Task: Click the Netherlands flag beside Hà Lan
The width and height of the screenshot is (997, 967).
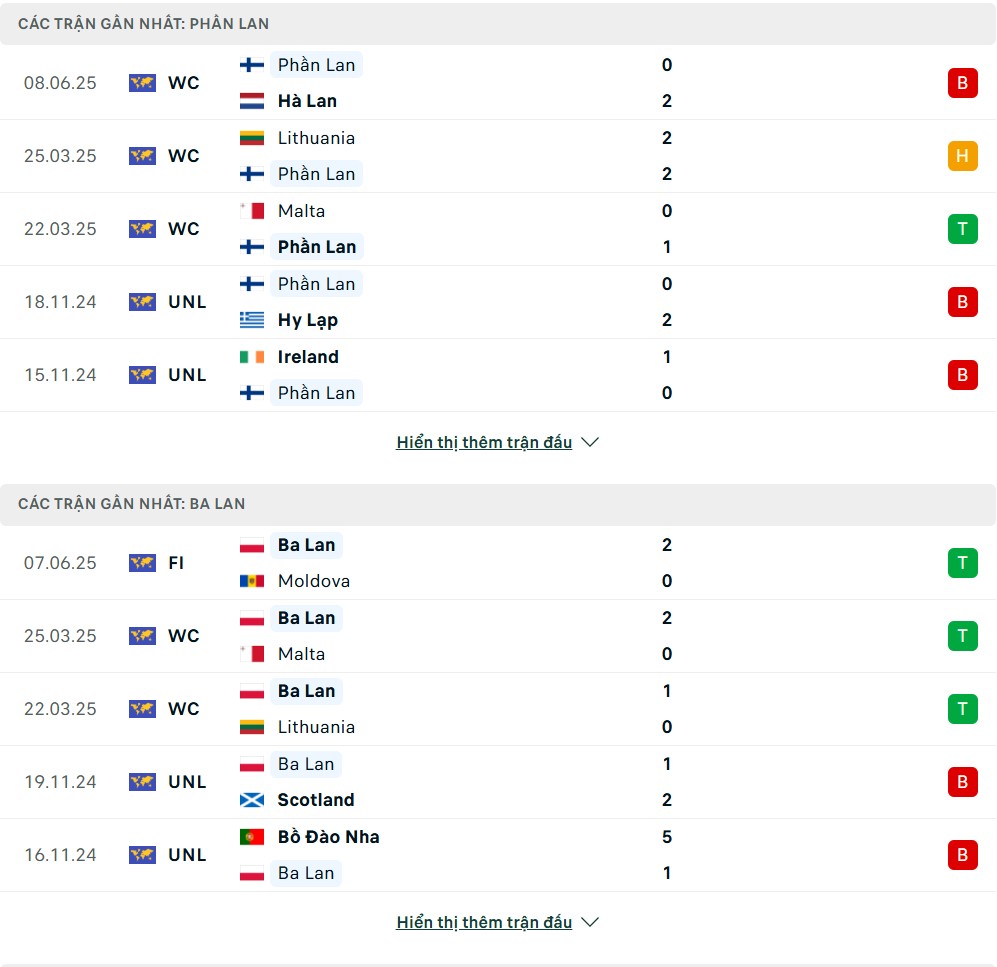Action: (x=252, y=101)
